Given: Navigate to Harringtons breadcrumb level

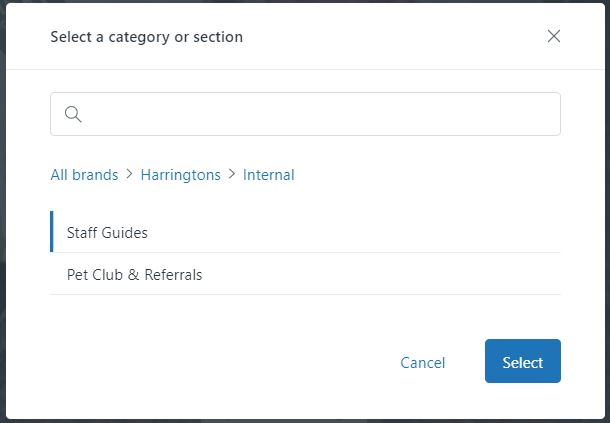Looking at the screenshot, I should coord(180,175).
